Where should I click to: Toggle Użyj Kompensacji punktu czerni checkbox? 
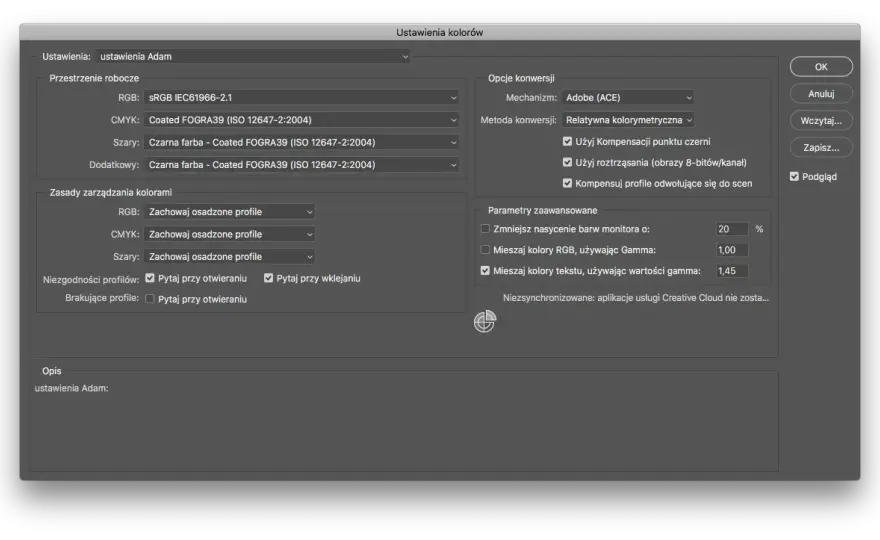coord(567,141)
